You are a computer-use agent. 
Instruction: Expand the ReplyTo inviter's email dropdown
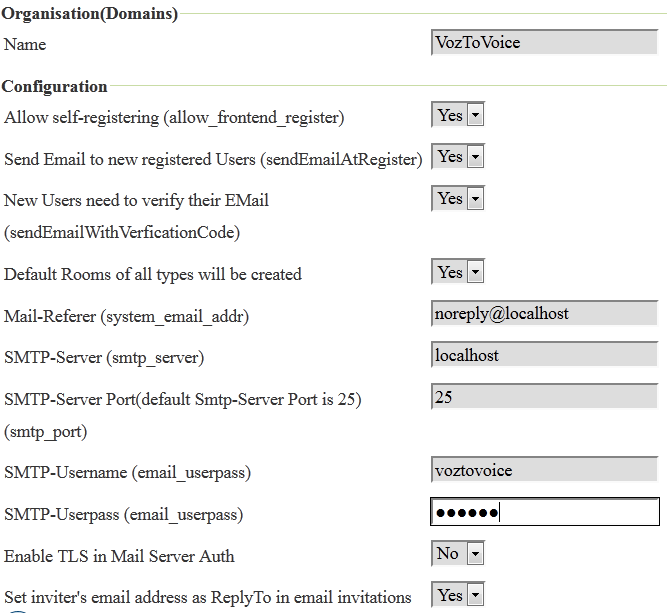click(x=458, y=596)
